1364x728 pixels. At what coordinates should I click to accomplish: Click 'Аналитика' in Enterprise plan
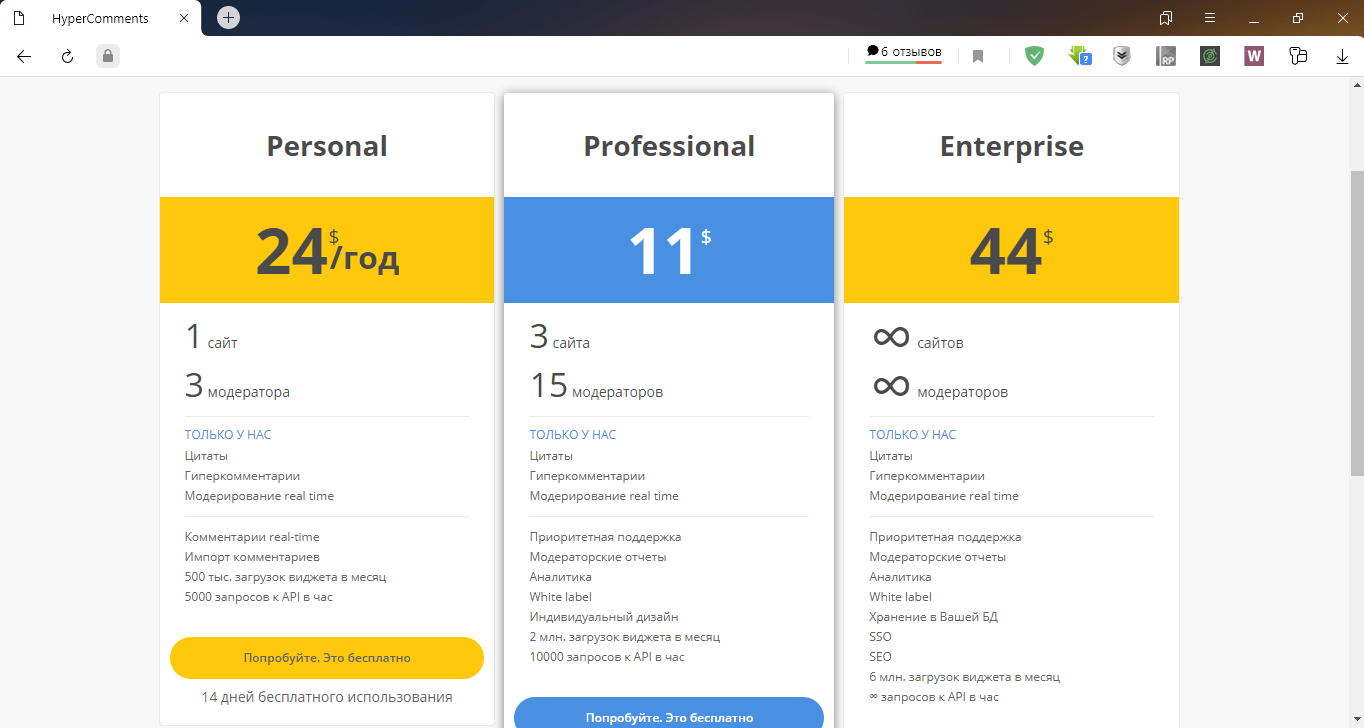901,577
